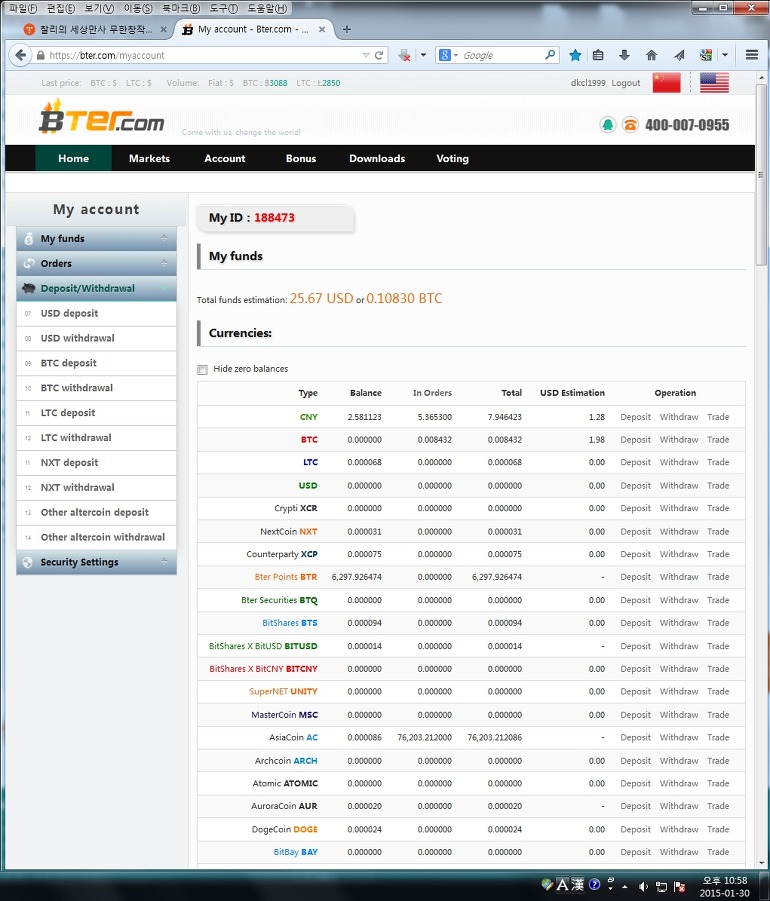Open a new tab with plus

click(346, 29)
